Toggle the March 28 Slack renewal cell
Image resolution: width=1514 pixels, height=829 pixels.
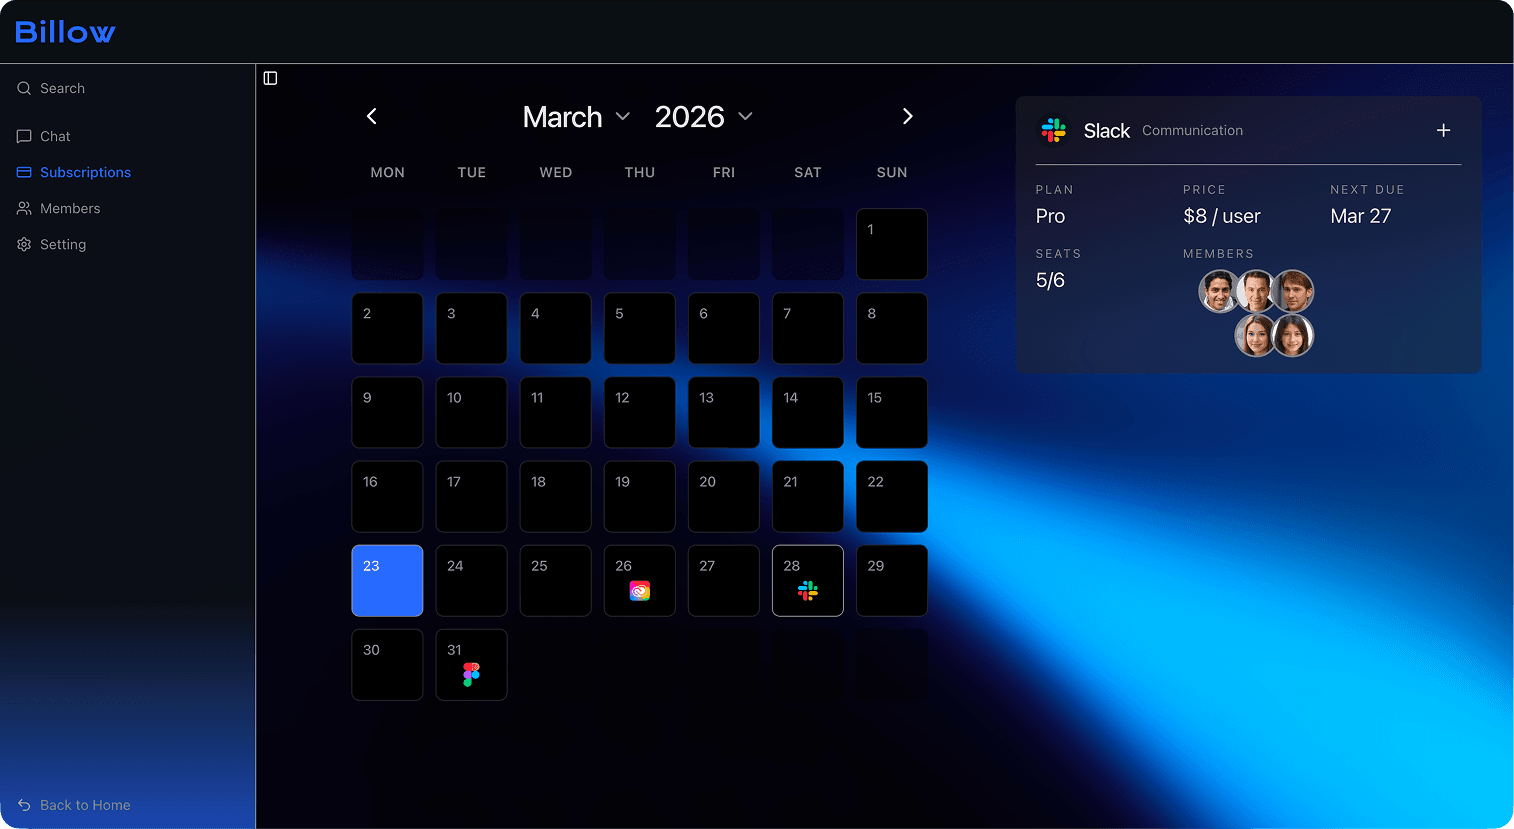click(807, 580)
